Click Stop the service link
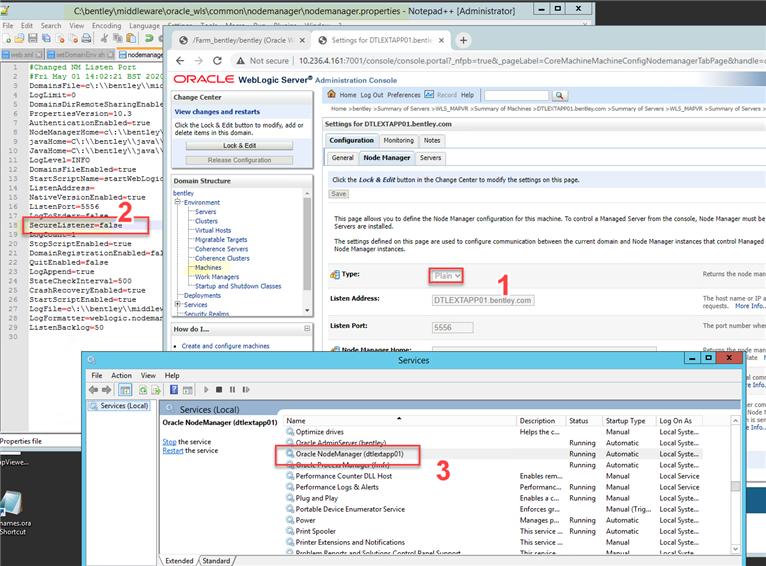 click(x=170, y=441)
